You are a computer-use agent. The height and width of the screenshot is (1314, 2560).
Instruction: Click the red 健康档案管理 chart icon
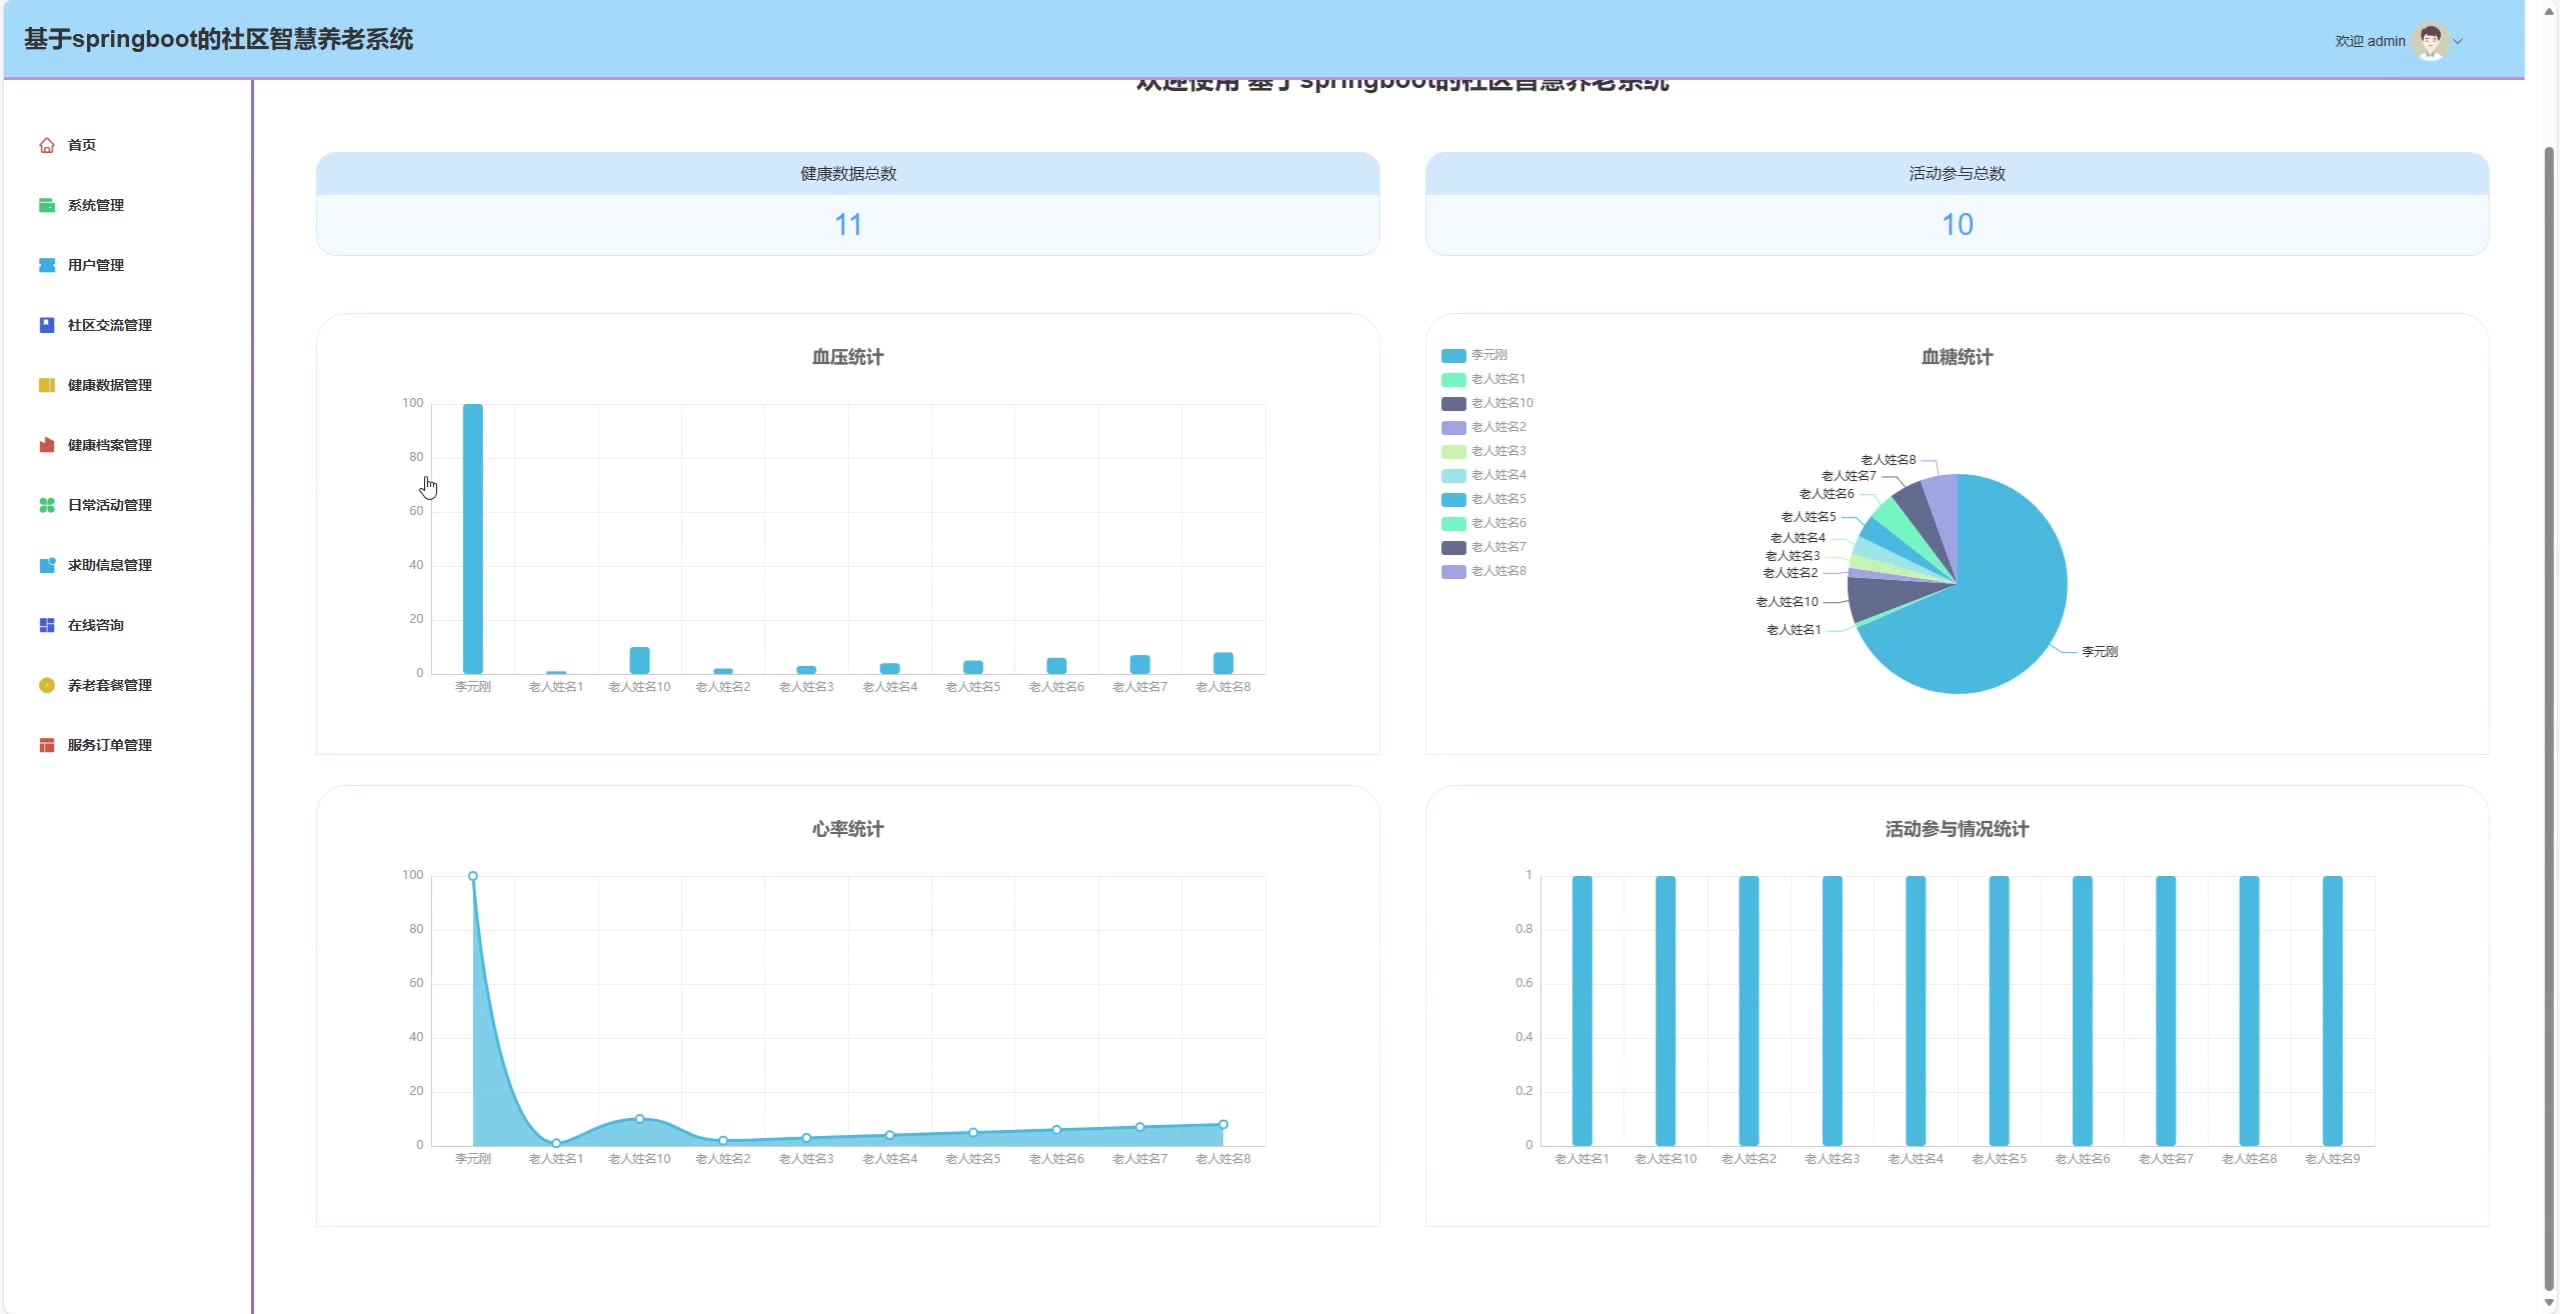(x=46, y=445)
